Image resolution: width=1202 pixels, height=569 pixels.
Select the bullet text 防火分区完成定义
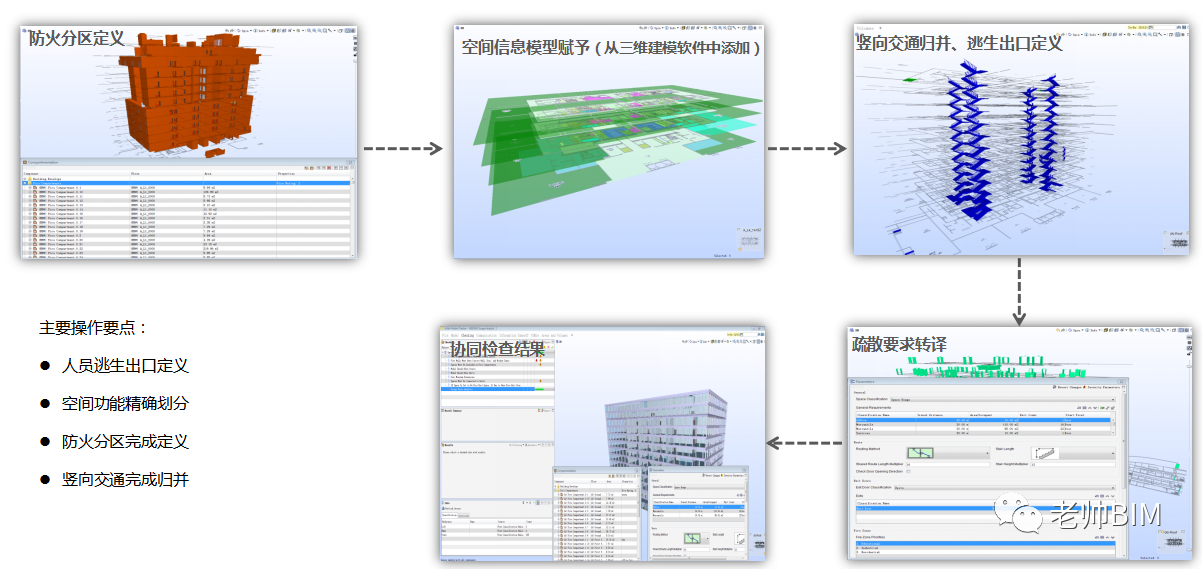[125, 442]
